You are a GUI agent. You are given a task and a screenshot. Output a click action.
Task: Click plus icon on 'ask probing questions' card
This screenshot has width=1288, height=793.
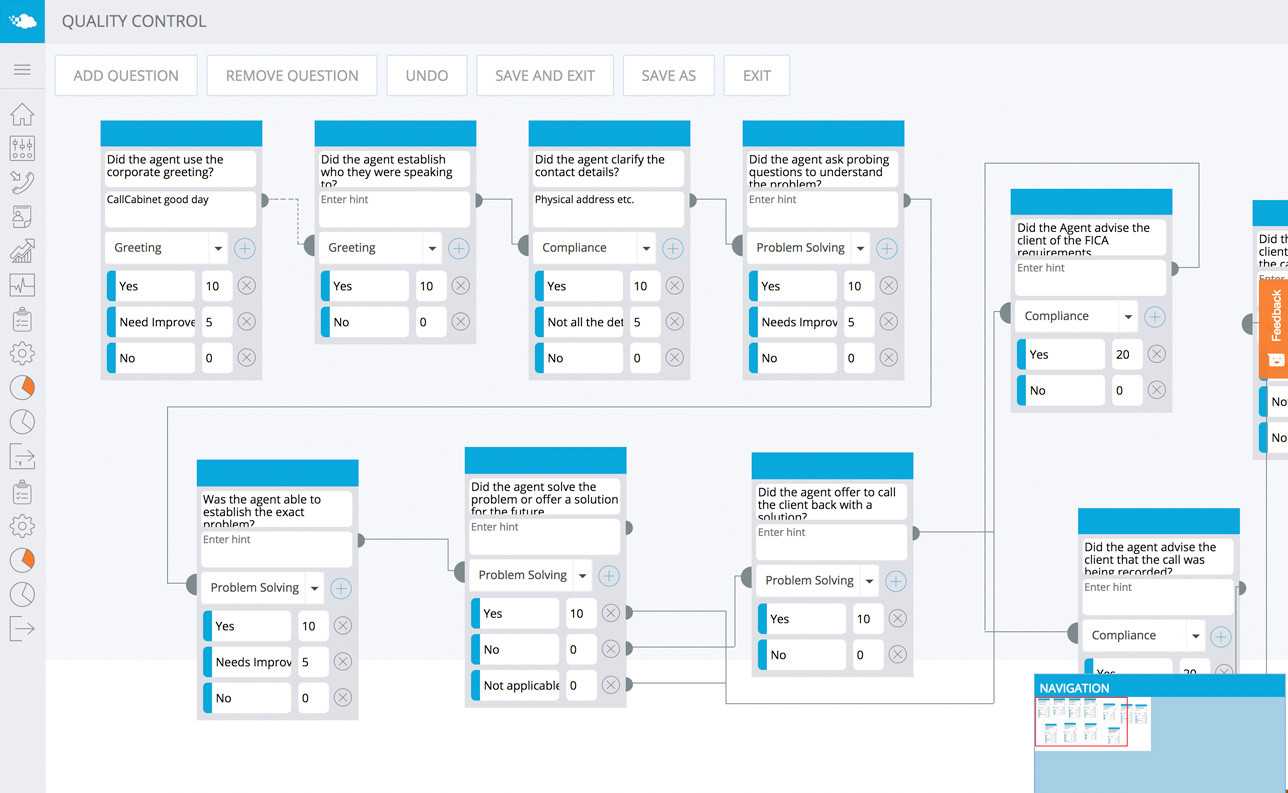tap(887, 248)
